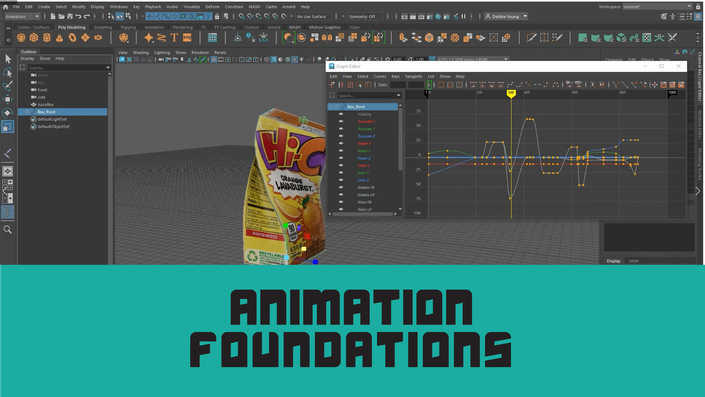Open the Tangents menu in Graph Editor
The image size is (705, 397).
[x=414, y=76]
